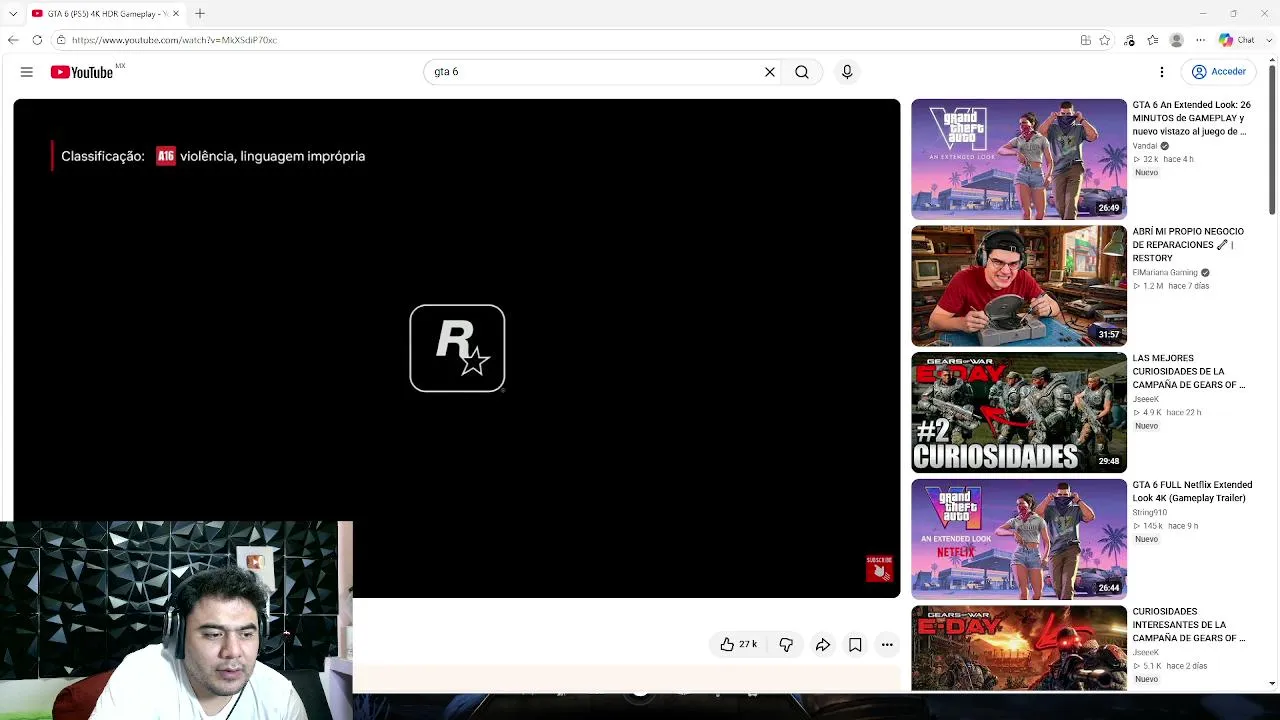Visit the Vandal channel link

1145,146
